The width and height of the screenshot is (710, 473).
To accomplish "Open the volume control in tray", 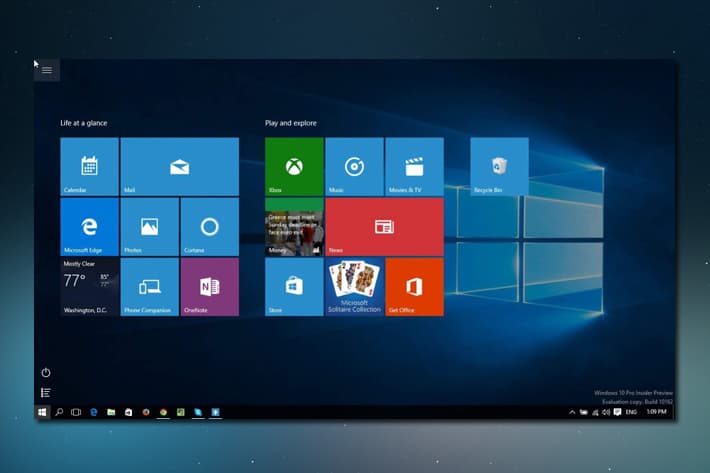I will coord(606,412).
